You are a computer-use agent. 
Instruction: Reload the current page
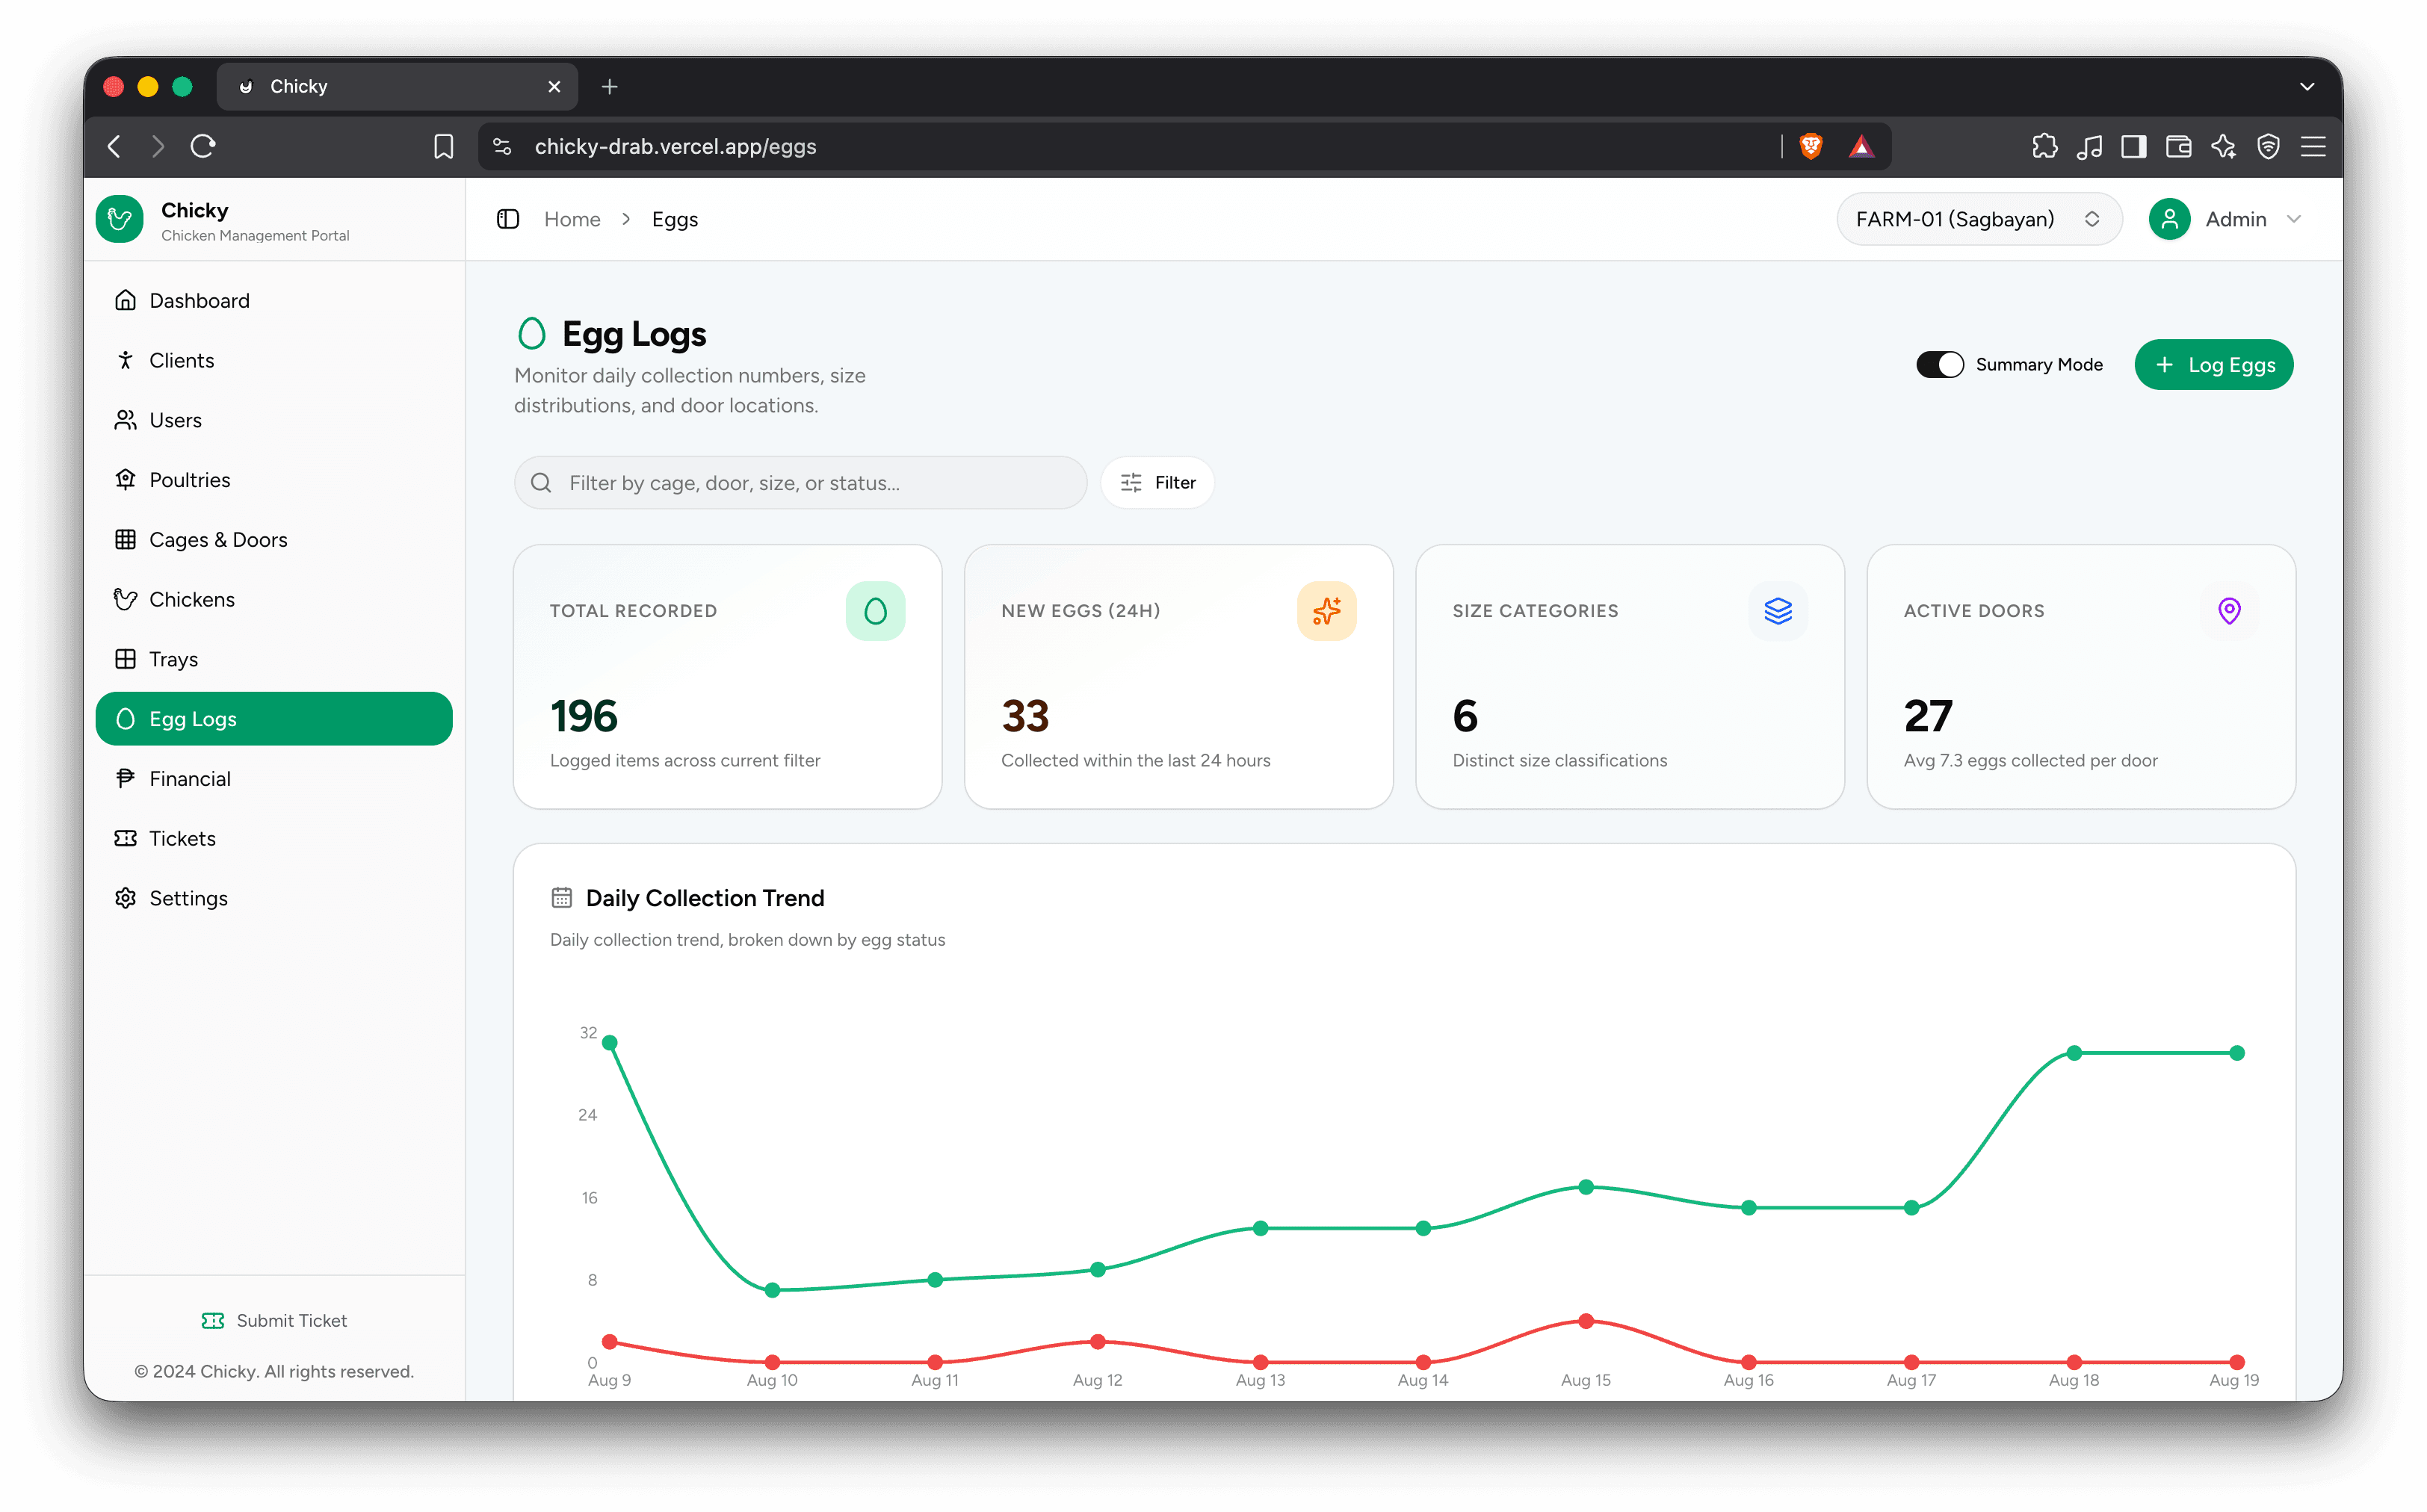tap(203, 146)
